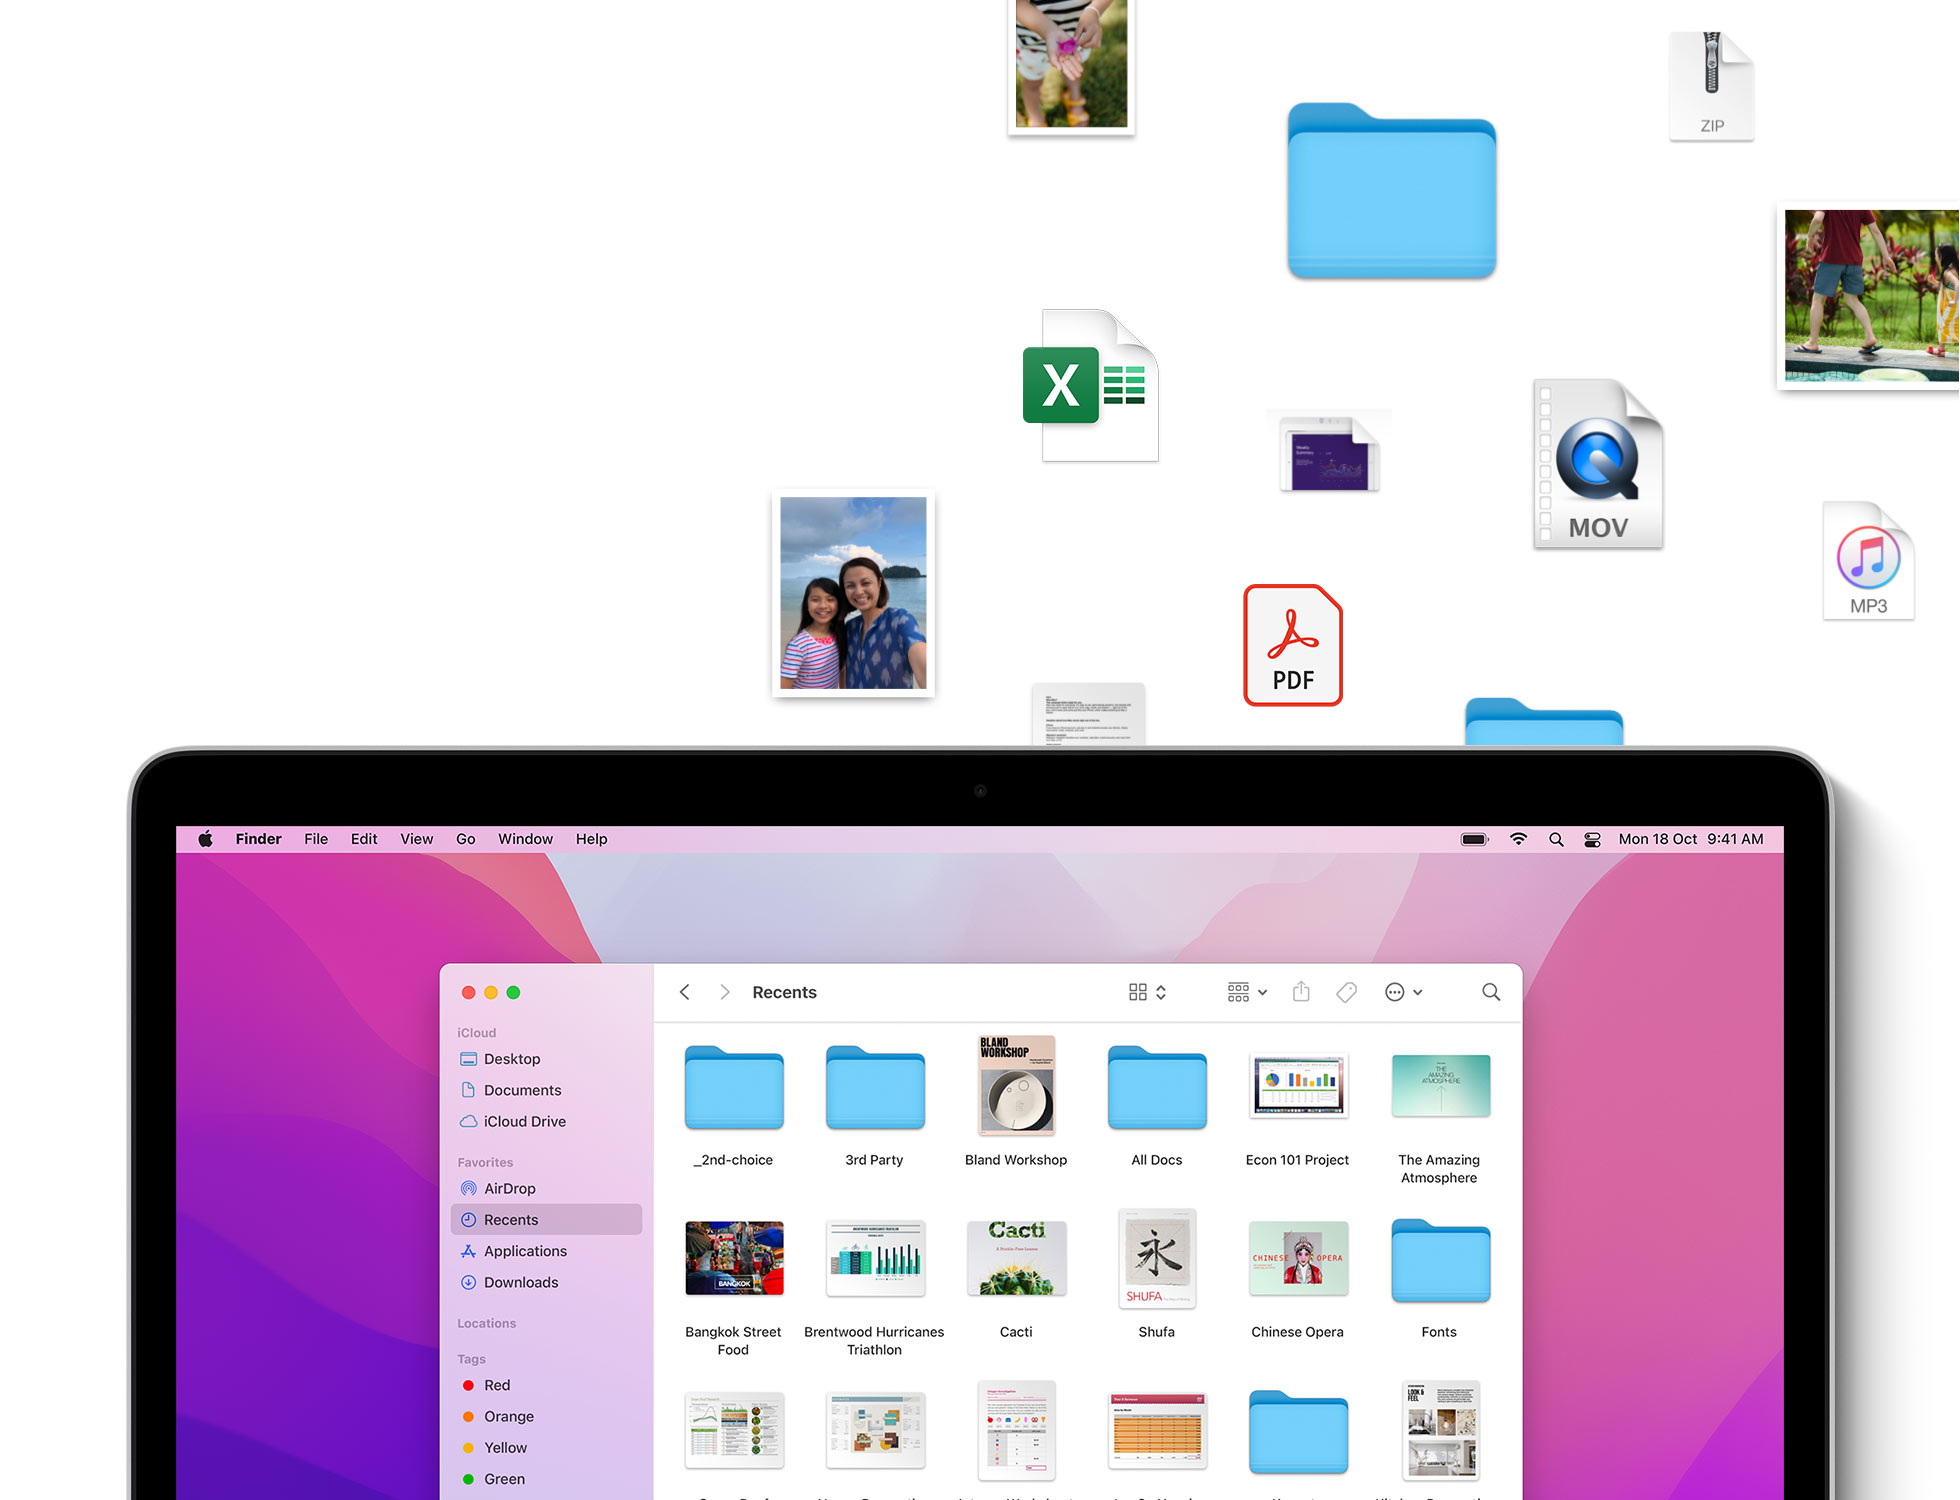Go back with the left chevron

(685, 992)
